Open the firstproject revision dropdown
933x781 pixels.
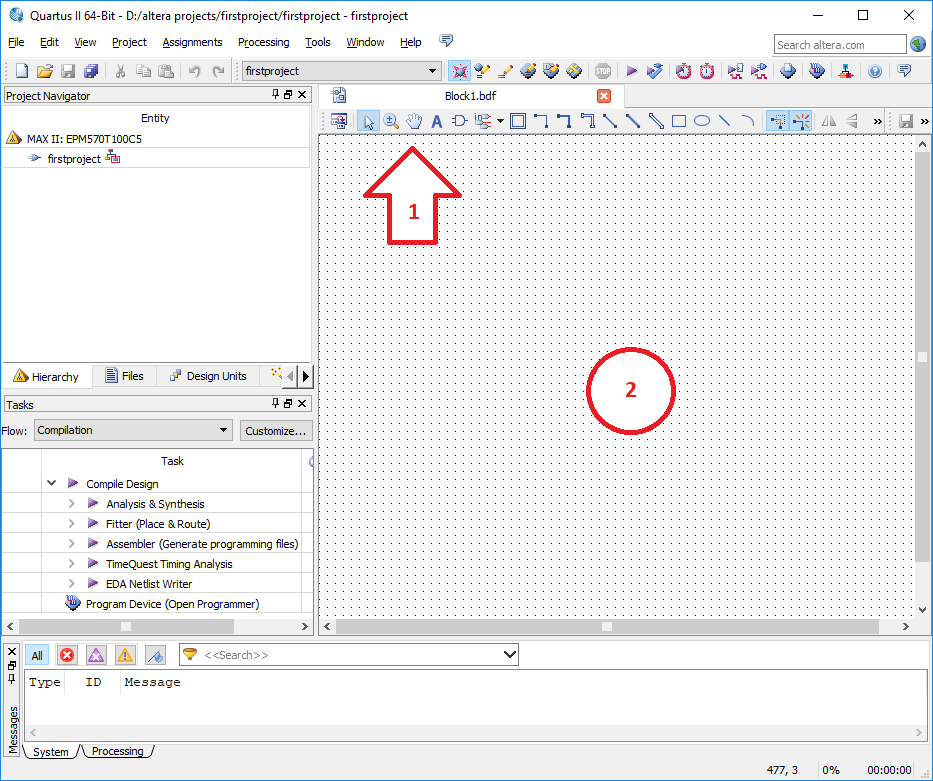tap(433, 71)
